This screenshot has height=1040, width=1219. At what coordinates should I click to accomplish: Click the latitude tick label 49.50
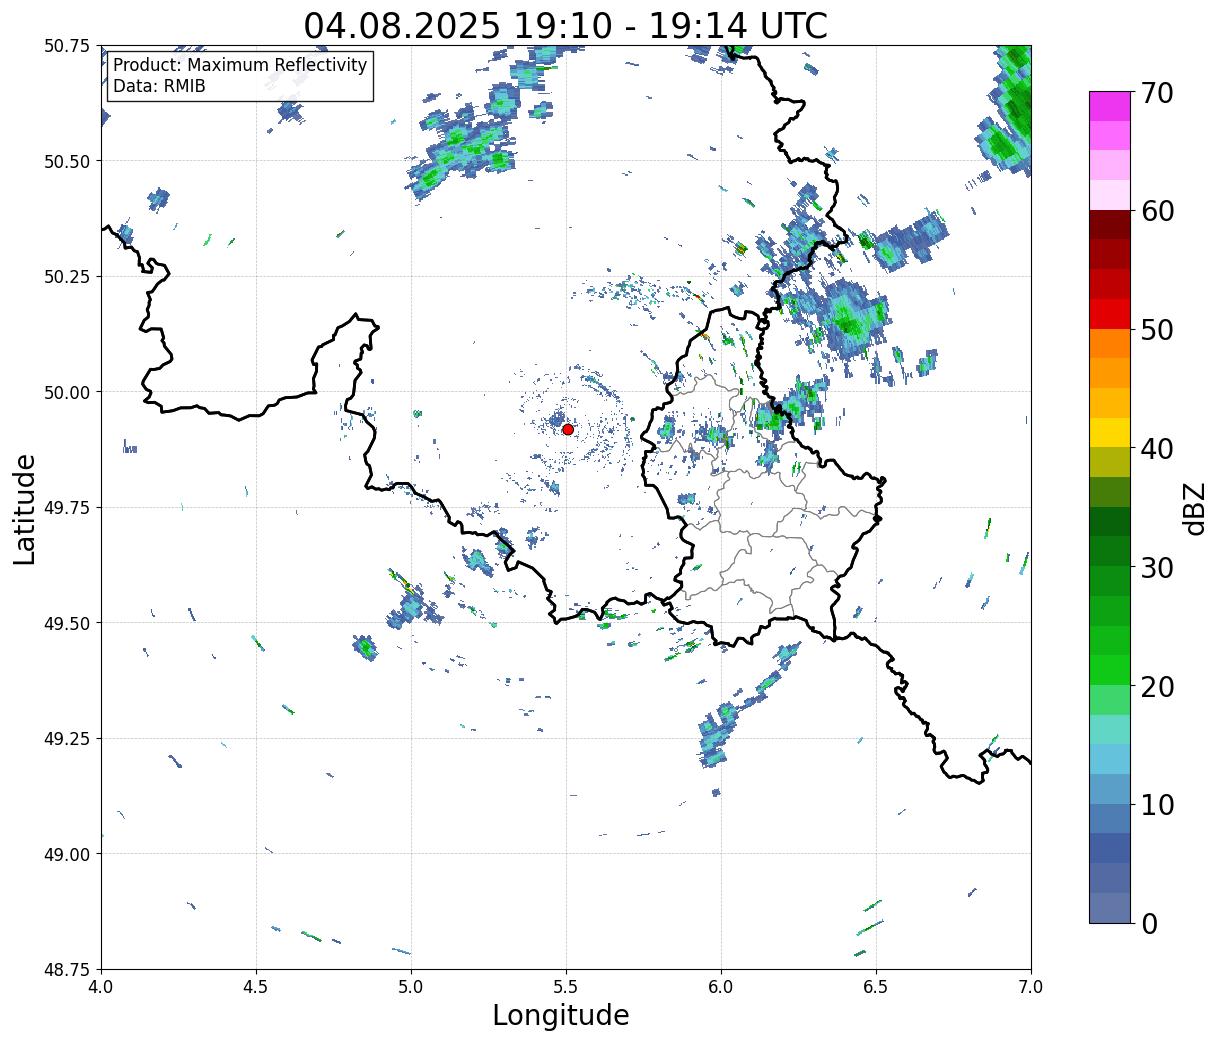(67, 623)
